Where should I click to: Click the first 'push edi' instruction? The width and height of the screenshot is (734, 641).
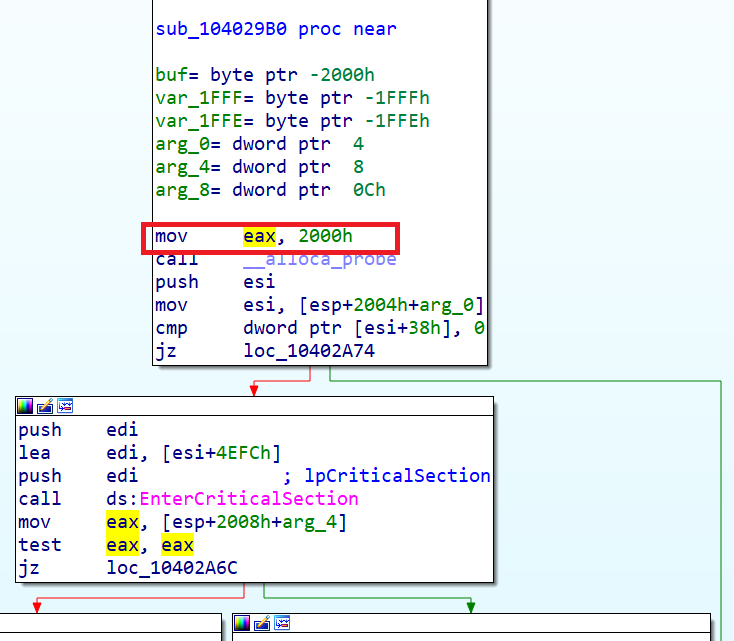78,430
